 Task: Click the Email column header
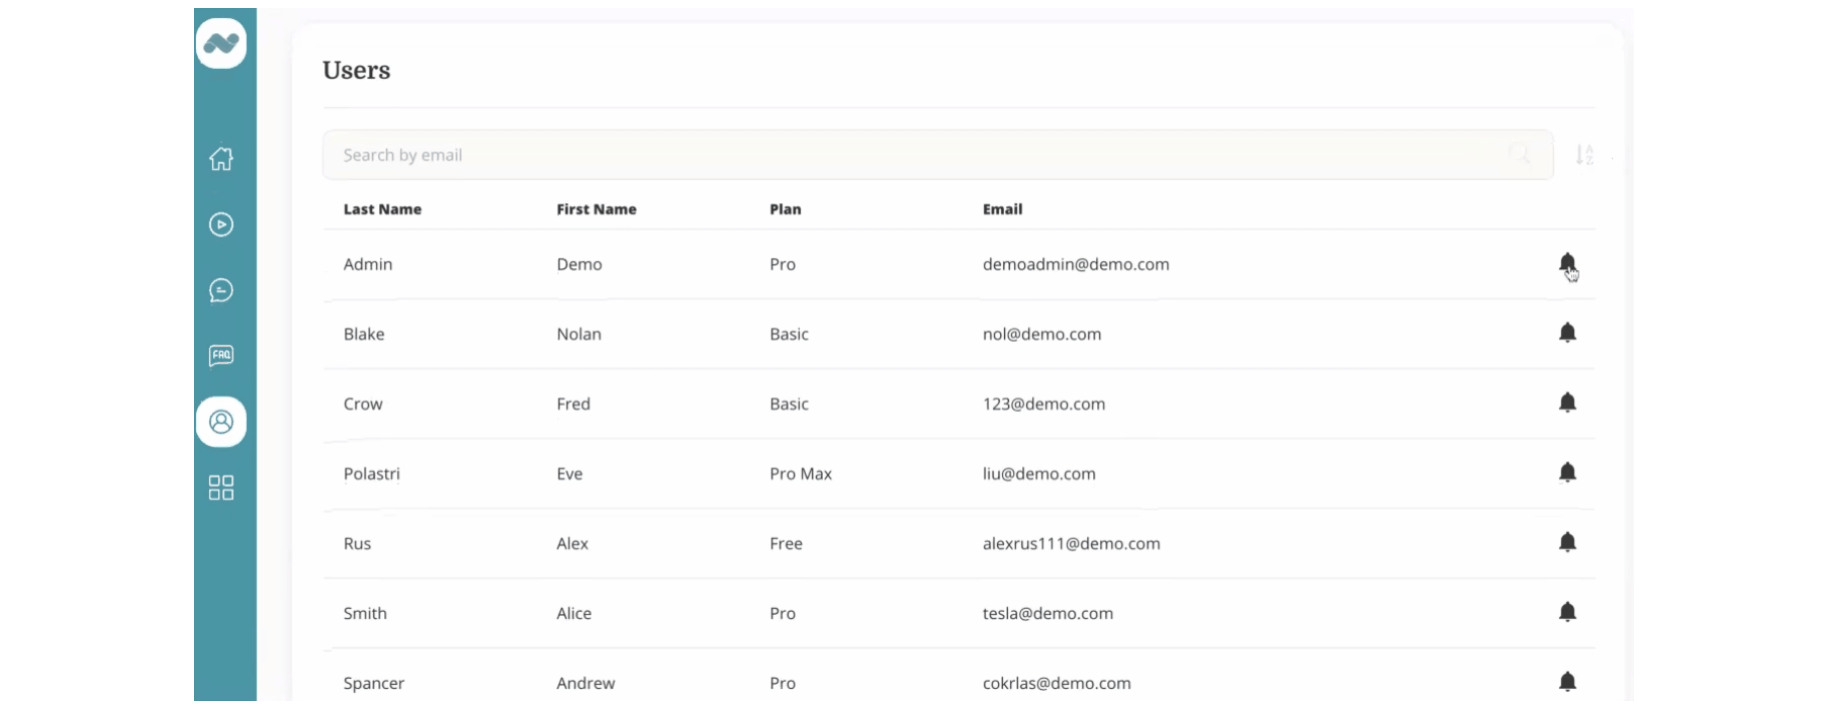(x=1002, y=209)
